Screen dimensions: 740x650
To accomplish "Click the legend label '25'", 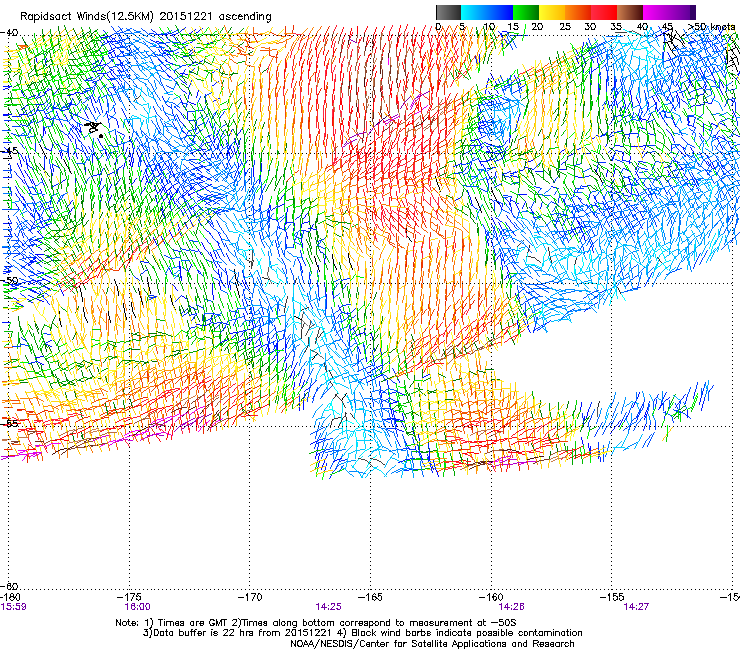I will coord(565,27).
